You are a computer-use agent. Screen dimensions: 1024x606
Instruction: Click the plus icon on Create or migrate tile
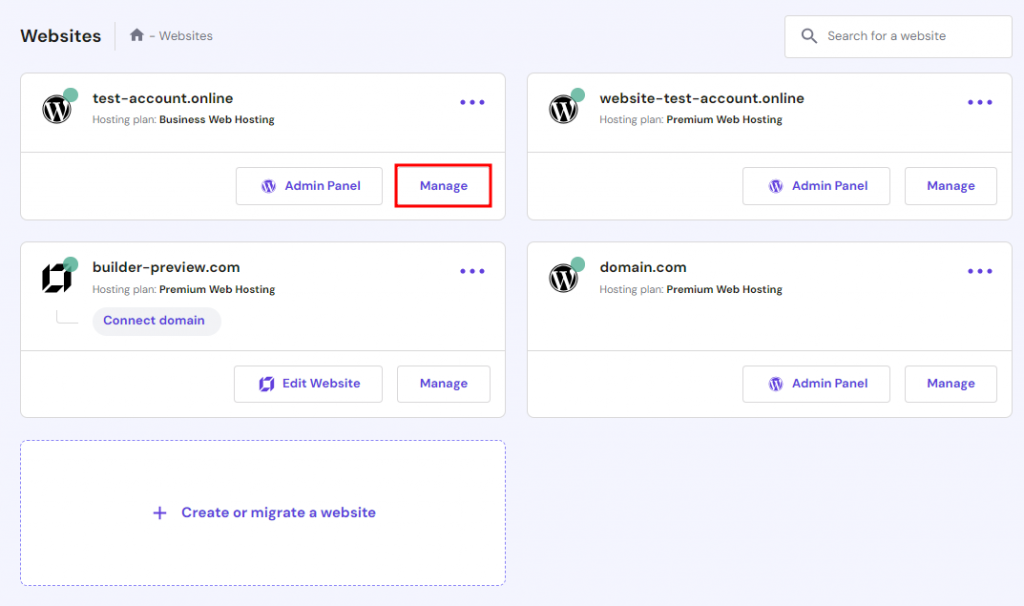160,512
